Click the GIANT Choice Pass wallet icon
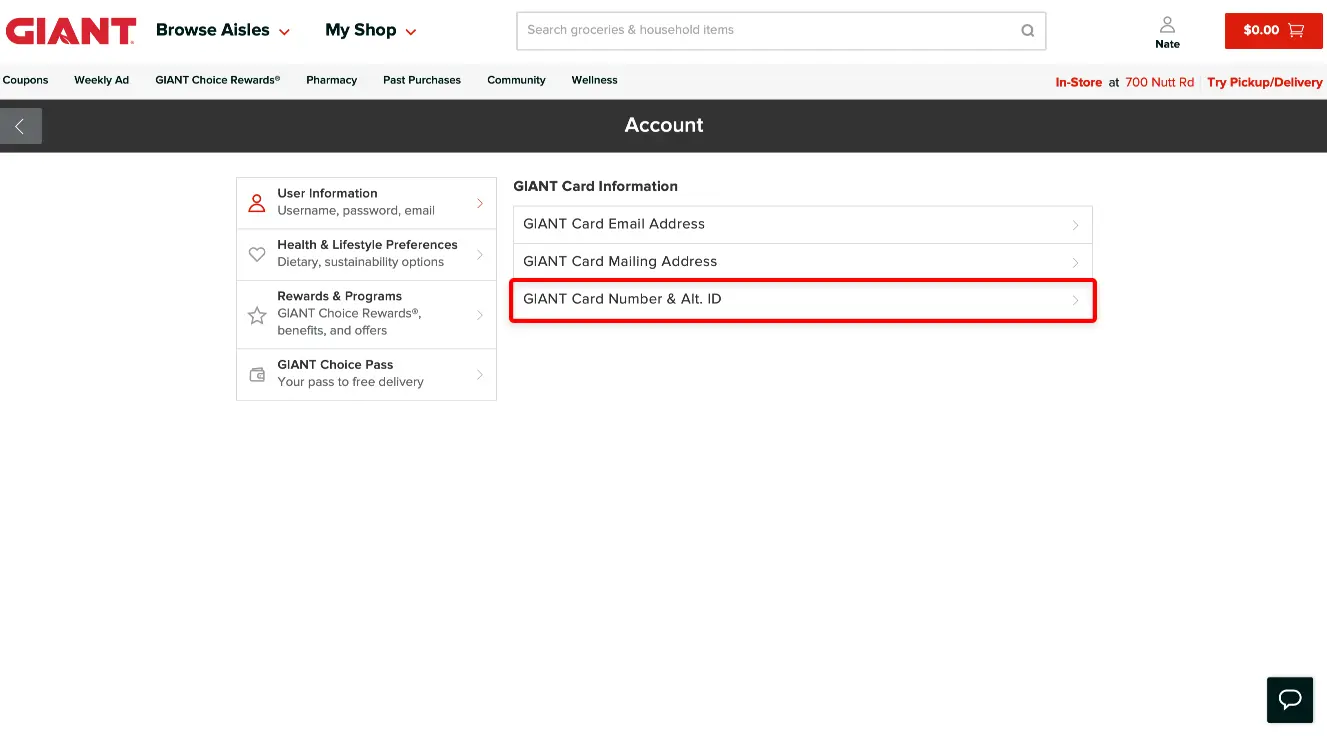 (257, 375)
